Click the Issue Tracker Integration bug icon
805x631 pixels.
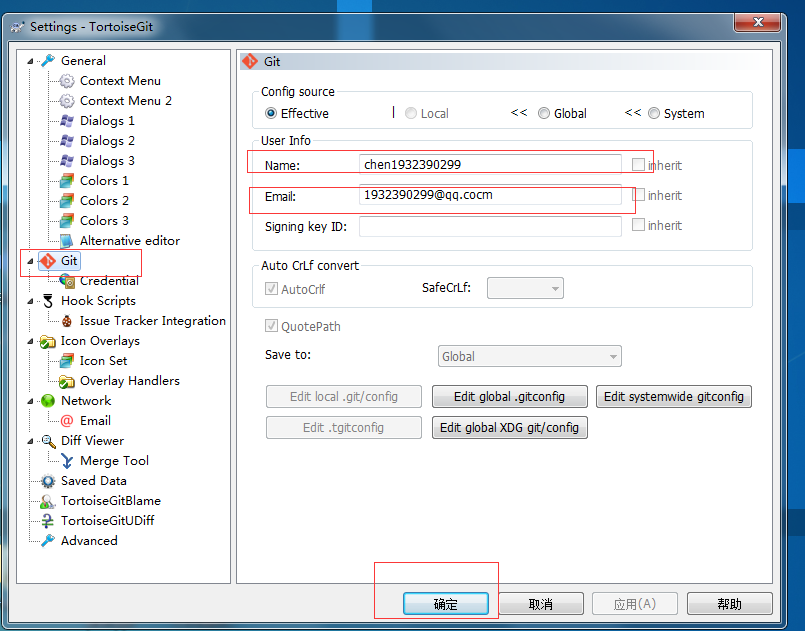pyautogui.click(x=67, y=321)
